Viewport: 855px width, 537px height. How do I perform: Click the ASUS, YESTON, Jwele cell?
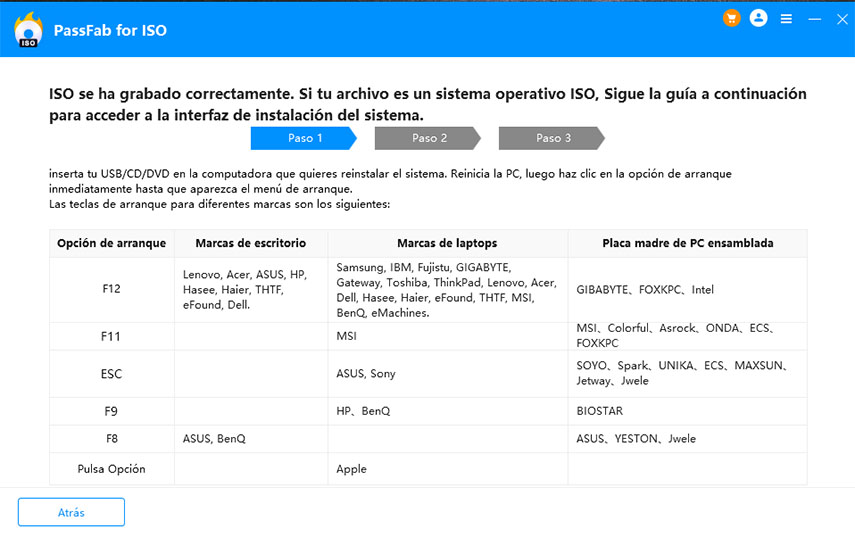tap(688, 439)
